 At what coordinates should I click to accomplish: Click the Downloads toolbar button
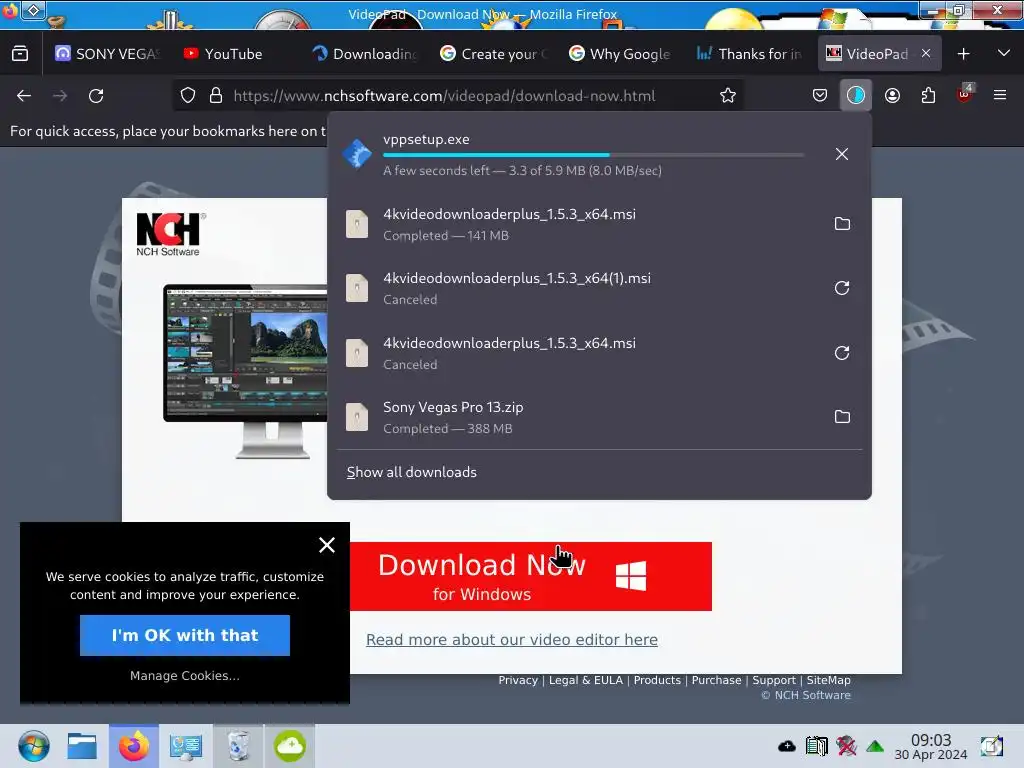[856, 95]
